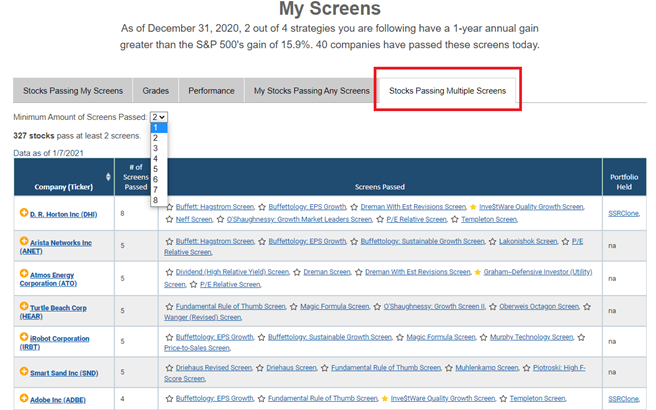Toggle star for Dreman With Est Revisions, D. R. Horton row
The height and width of the screenshot is (410, 656).
pyautogui.click(x=354, y=207)
